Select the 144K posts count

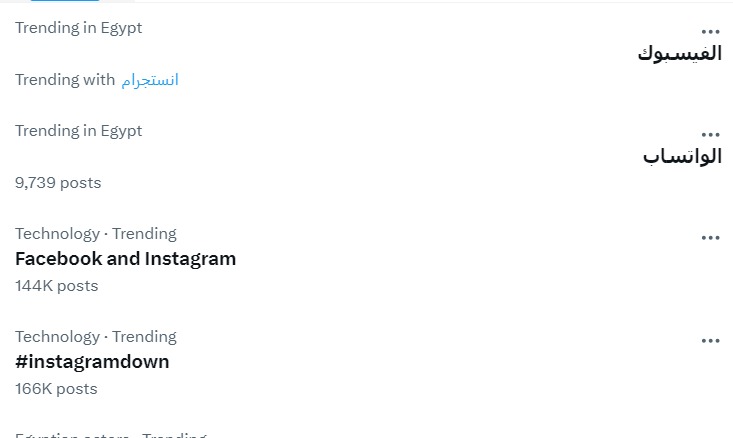(x=56, y=286)
